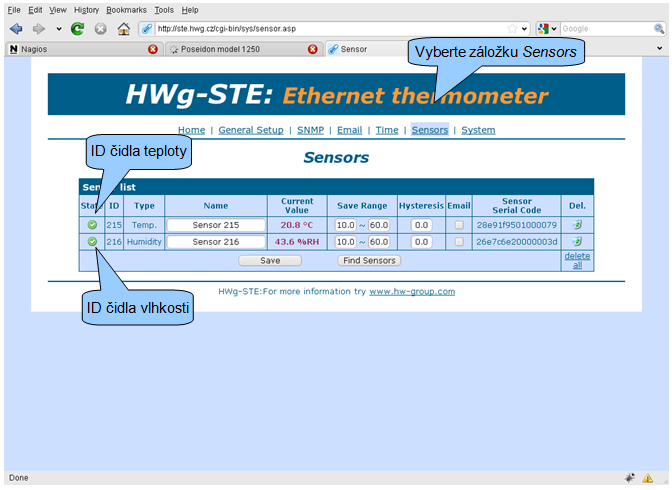672x490 pixels.
Task: Click the Sensor 216 name field
Action: tap(216, 242)
